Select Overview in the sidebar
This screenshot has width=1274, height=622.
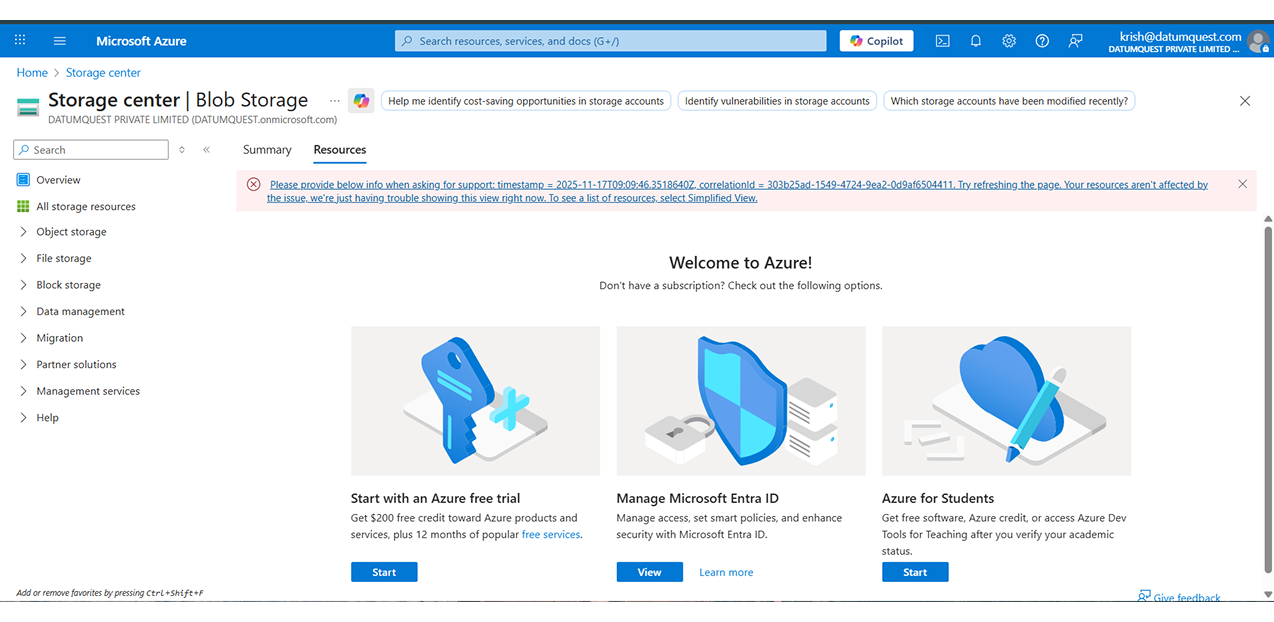point(57,179)
